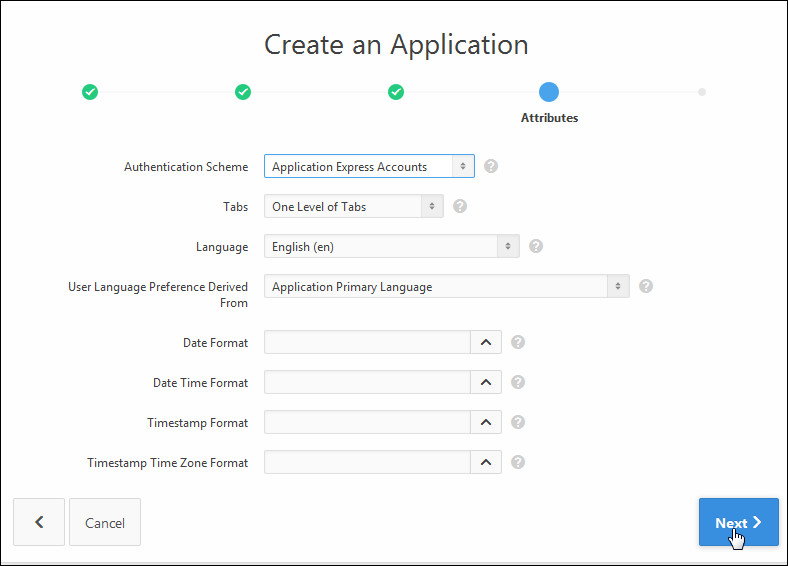The height and width of the screenshot is (566, 788).
Task: Go back using the previous arrow button
Action: pos(39,523)
